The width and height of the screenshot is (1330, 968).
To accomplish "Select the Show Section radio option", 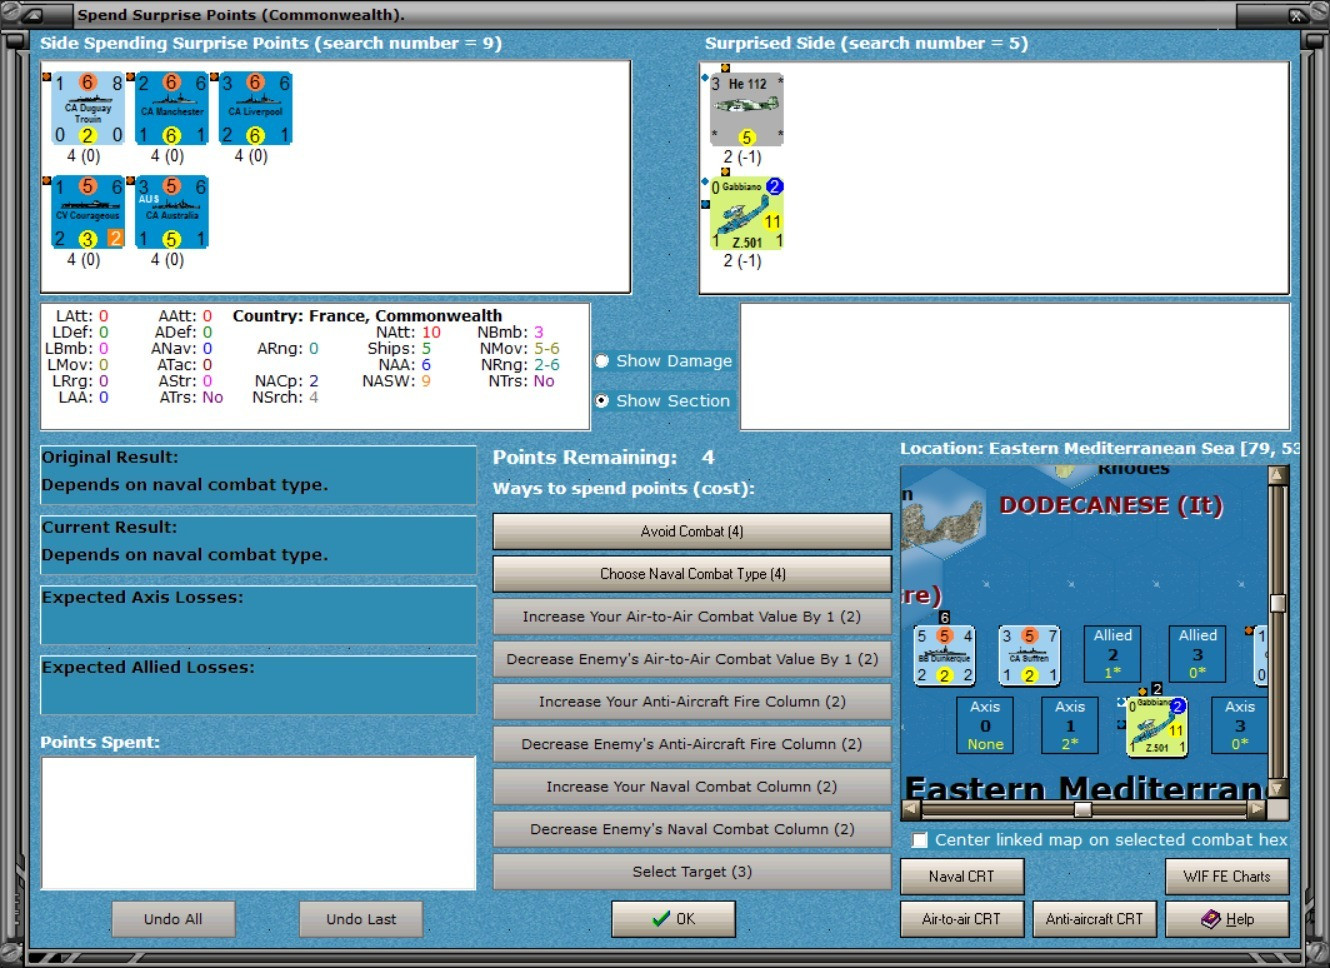I will tap(602, 401).
